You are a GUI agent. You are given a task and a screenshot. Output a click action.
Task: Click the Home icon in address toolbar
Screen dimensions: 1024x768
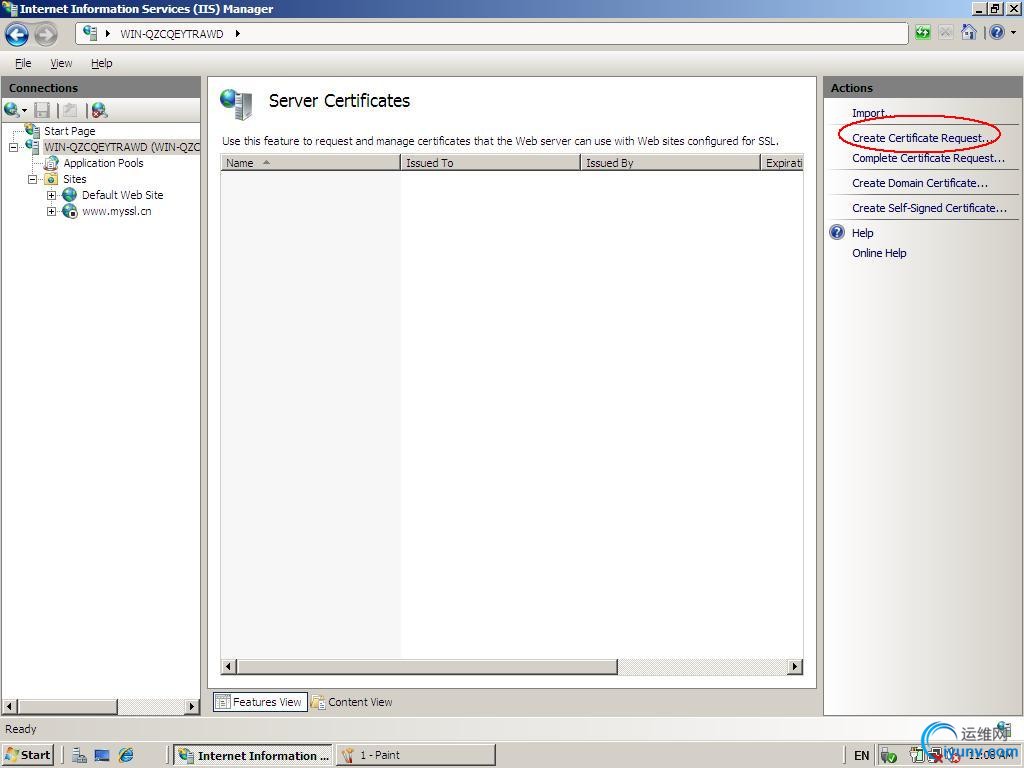[x=969, y=32]
